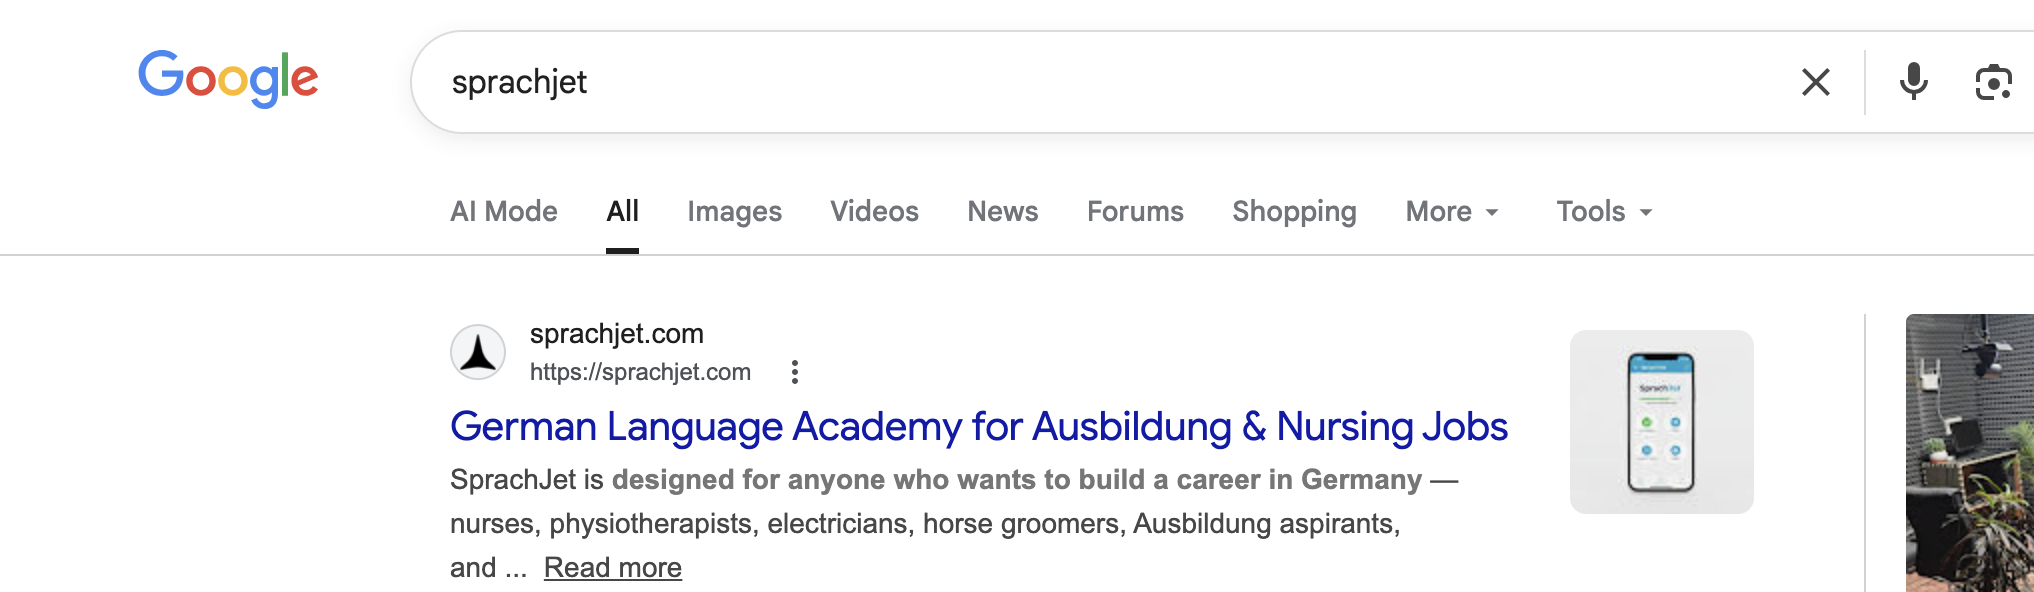The width and height of the screenshot is (2034, 592).
Task: Open Search by image camera icon
Action: [x=1992, y=82]
